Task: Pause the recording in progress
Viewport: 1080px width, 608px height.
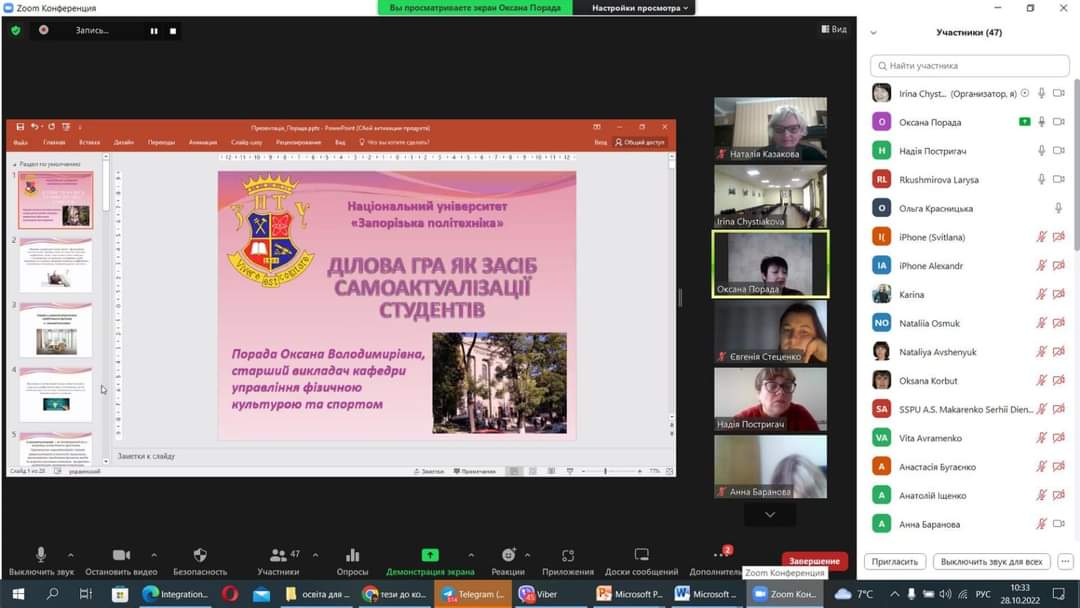Action: click(x=154, y=31)
